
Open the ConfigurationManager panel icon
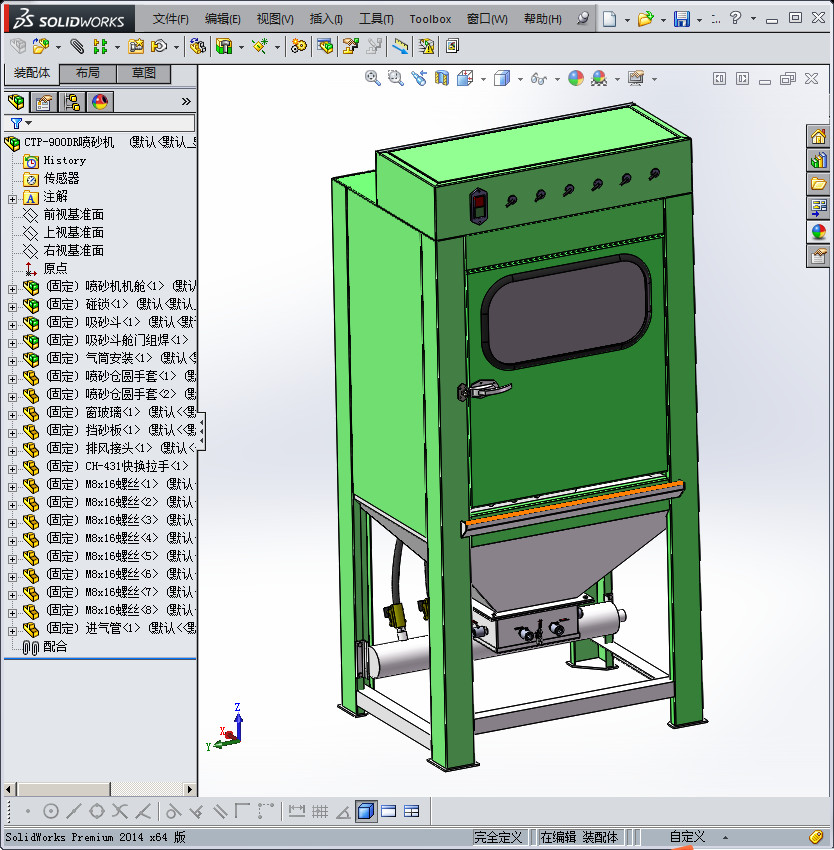pyautogui.click(x=72, y=102)
